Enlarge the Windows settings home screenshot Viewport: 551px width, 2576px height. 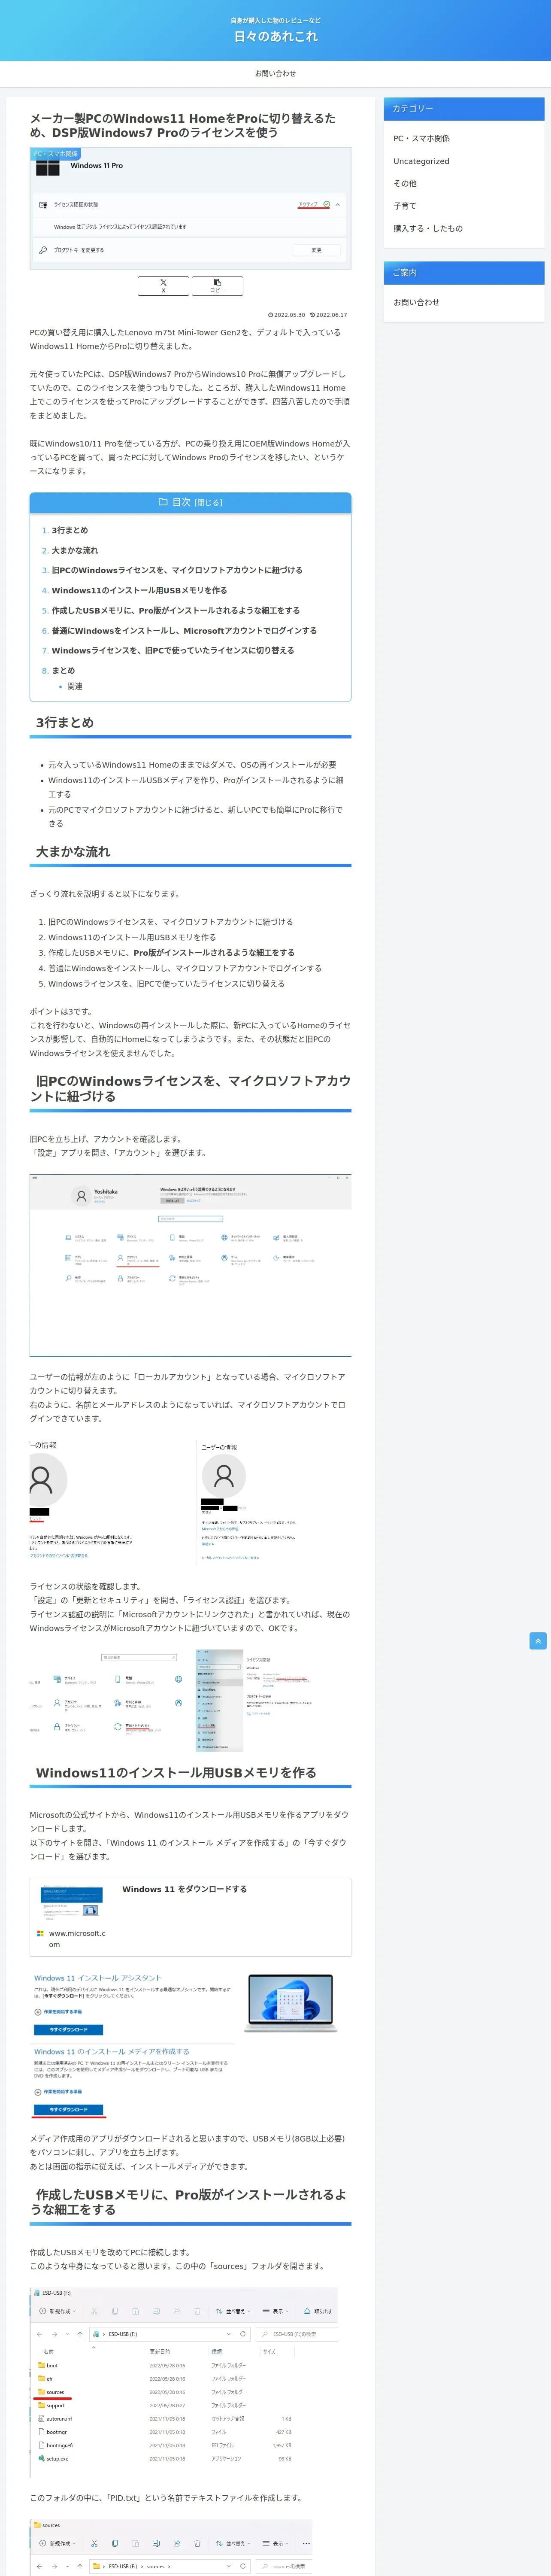pos(190,1265)
